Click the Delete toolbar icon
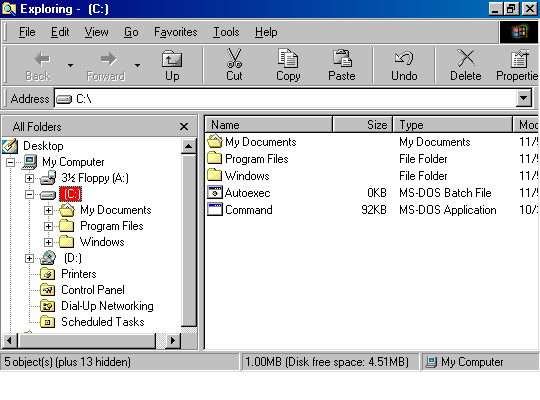 [x=466, y=58]
